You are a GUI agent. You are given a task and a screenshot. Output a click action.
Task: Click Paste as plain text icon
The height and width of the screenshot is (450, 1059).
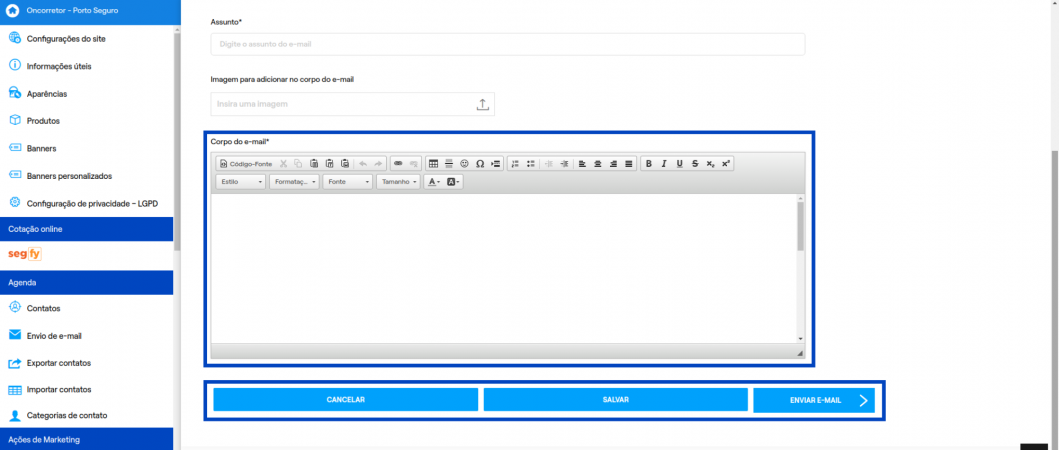(330, 164)
